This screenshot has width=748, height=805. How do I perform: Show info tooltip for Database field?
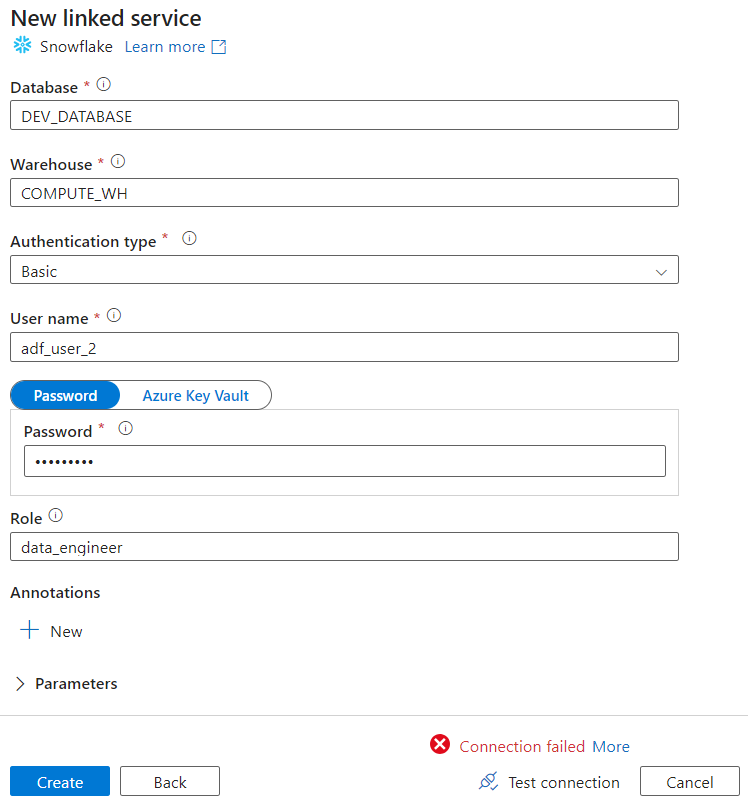click(x=104, y=84)
